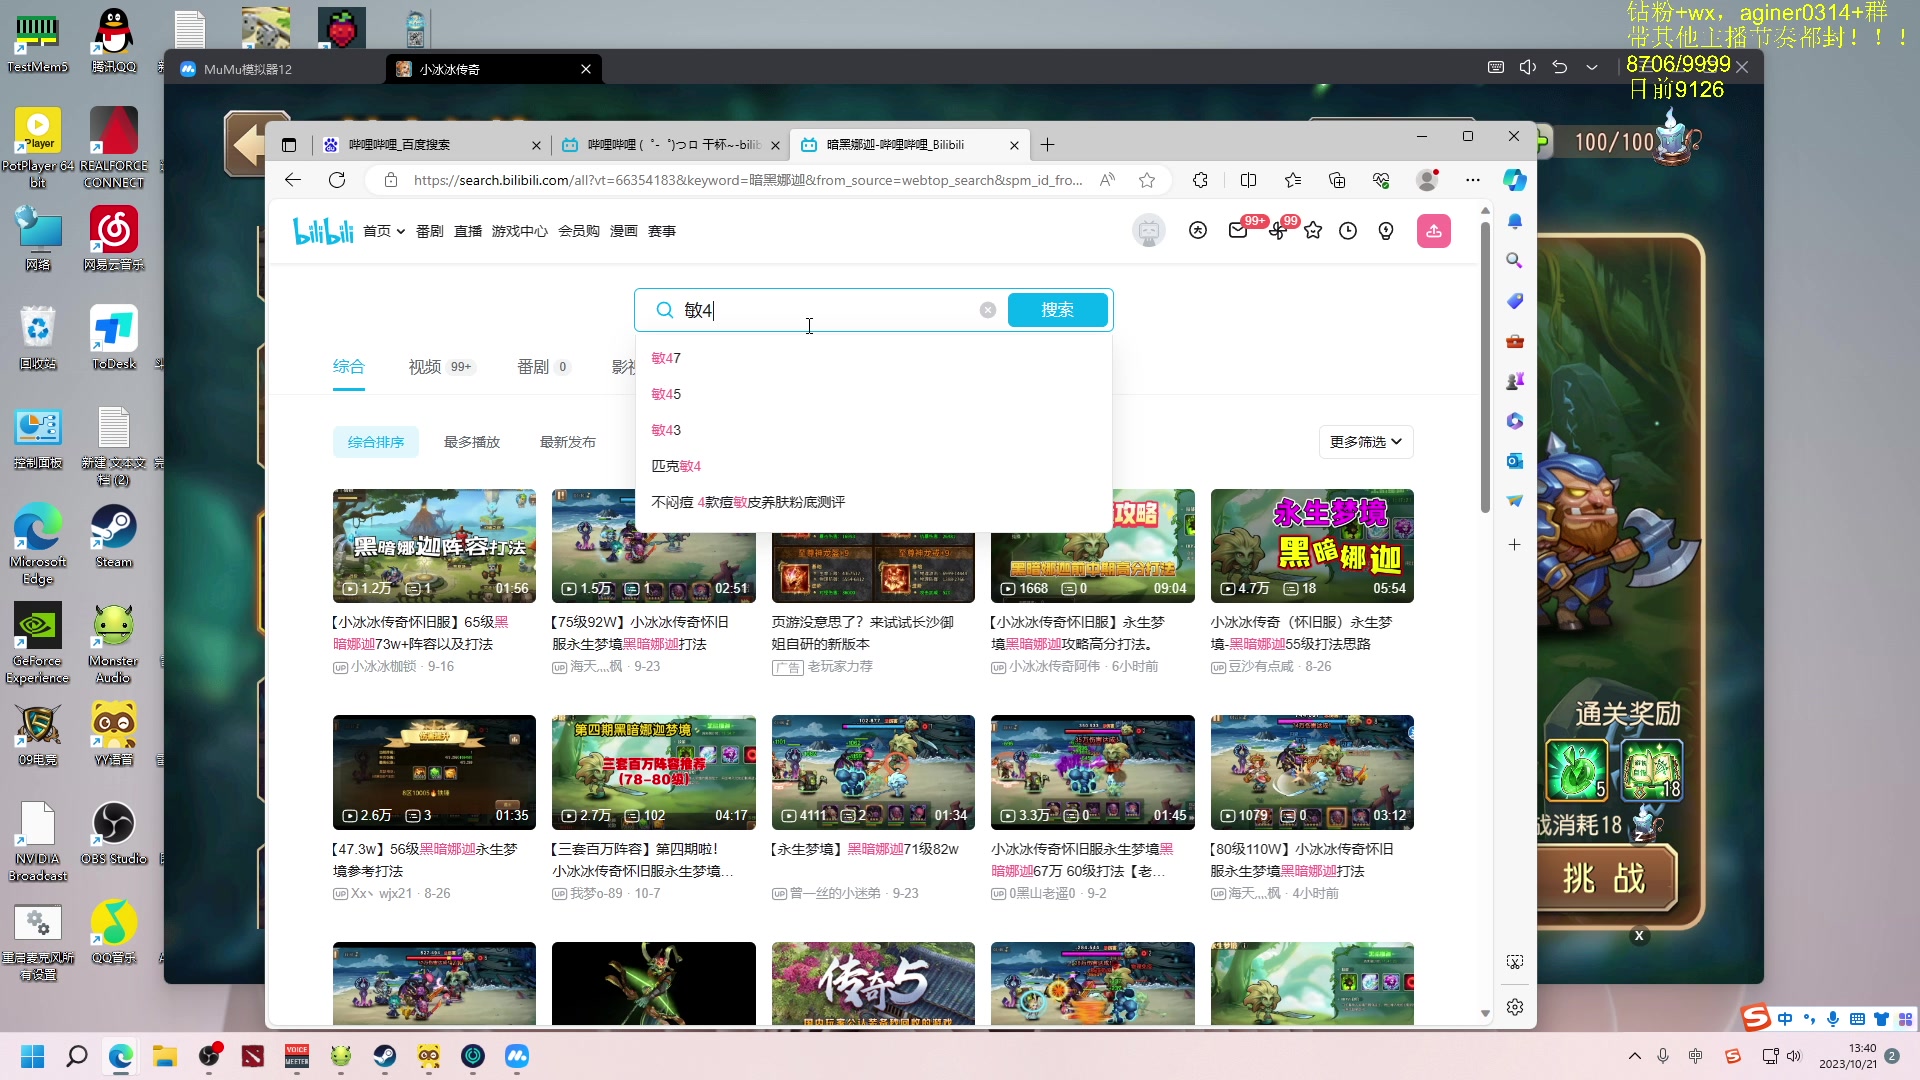Open 漫画 in bilibili navigation
The image size is (1920, 1080).
point(624,231)
